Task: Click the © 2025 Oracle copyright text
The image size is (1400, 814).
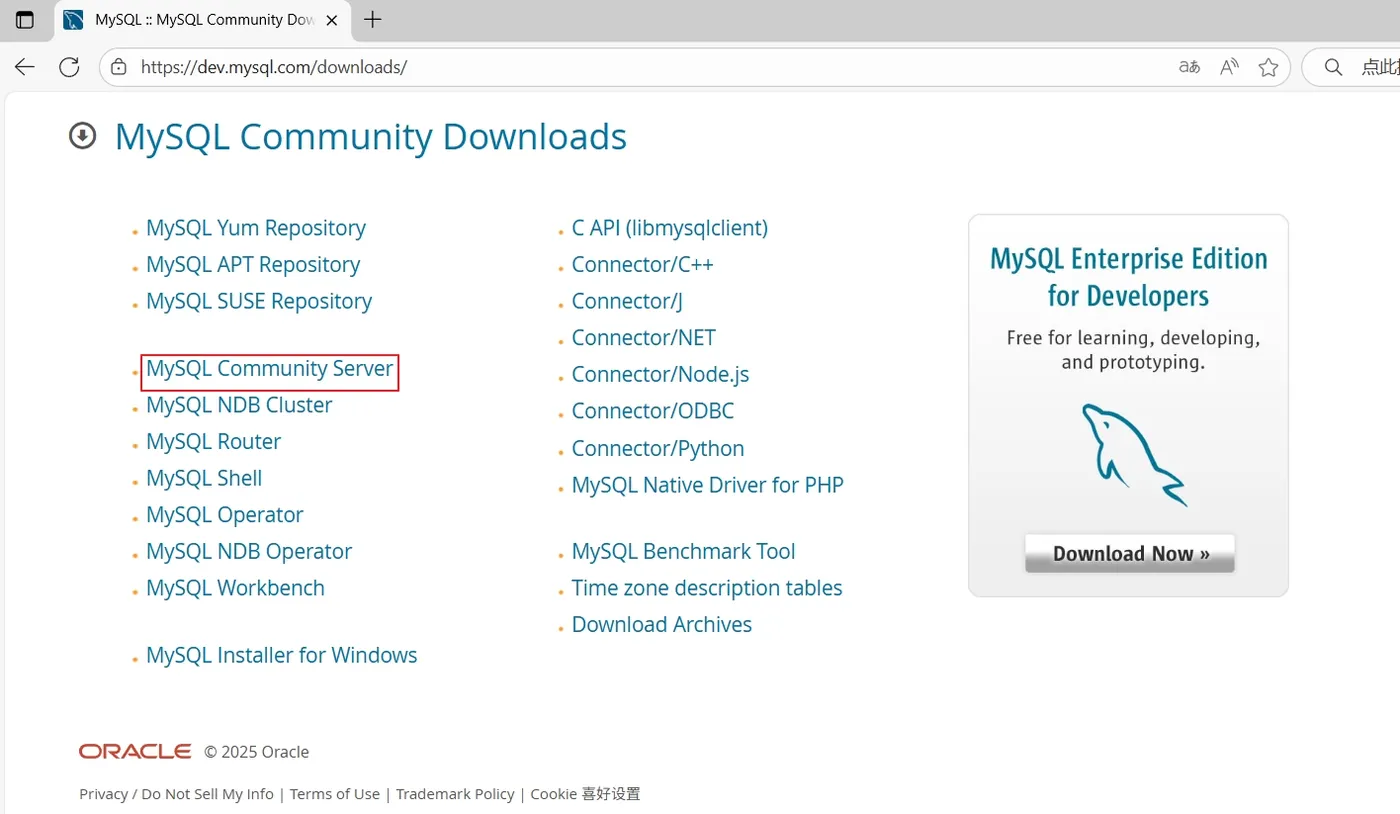Action: [257, 752]
